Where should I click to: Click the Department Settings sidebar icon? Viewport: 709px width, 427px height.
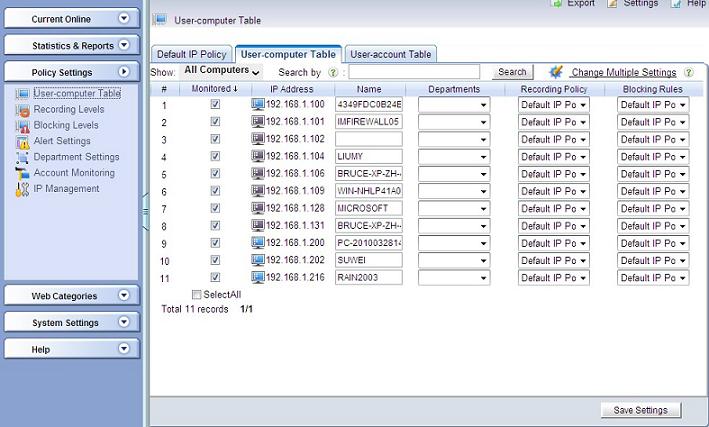[24, 157]
